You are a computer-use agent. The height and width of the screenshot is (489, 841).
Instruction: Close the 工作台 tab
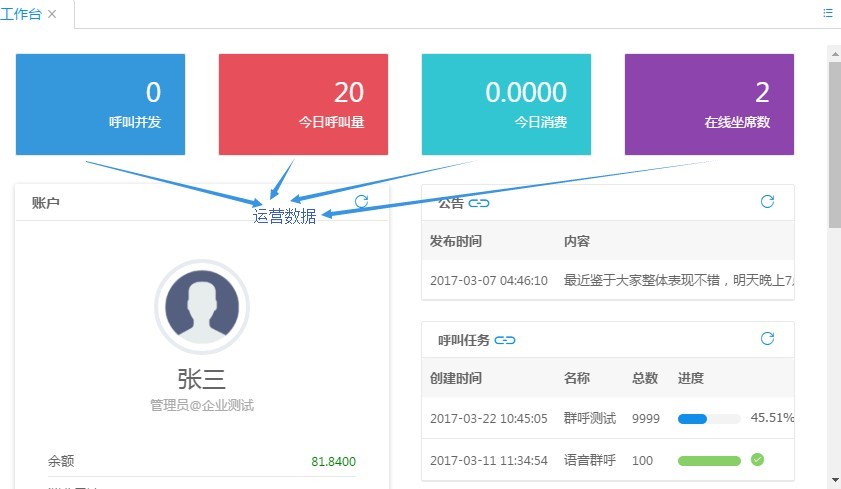coord(52,14)
